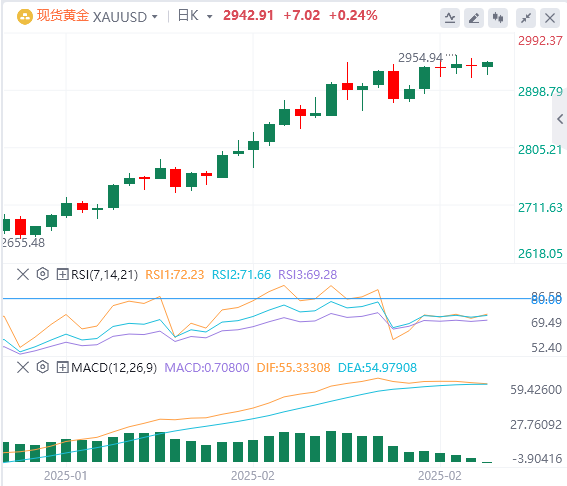Screen dimensions: 567x486
Task: Click the gold XAUUSD coin icon
Action: point(25,17)
